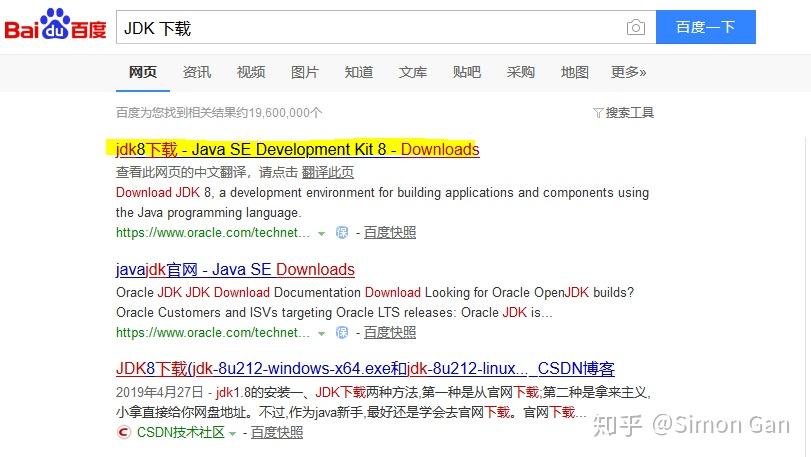Open 百度快照 of the CSDN result
Viewport: 811px width, 457px height.
tap(277, 432)
